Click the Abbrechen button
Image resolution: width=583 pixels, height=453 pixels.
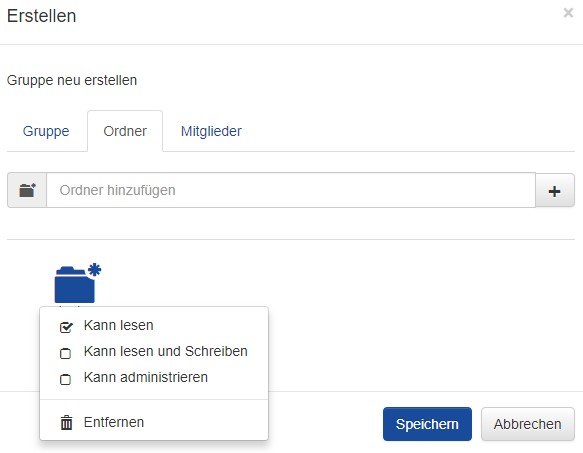(528, 424)
